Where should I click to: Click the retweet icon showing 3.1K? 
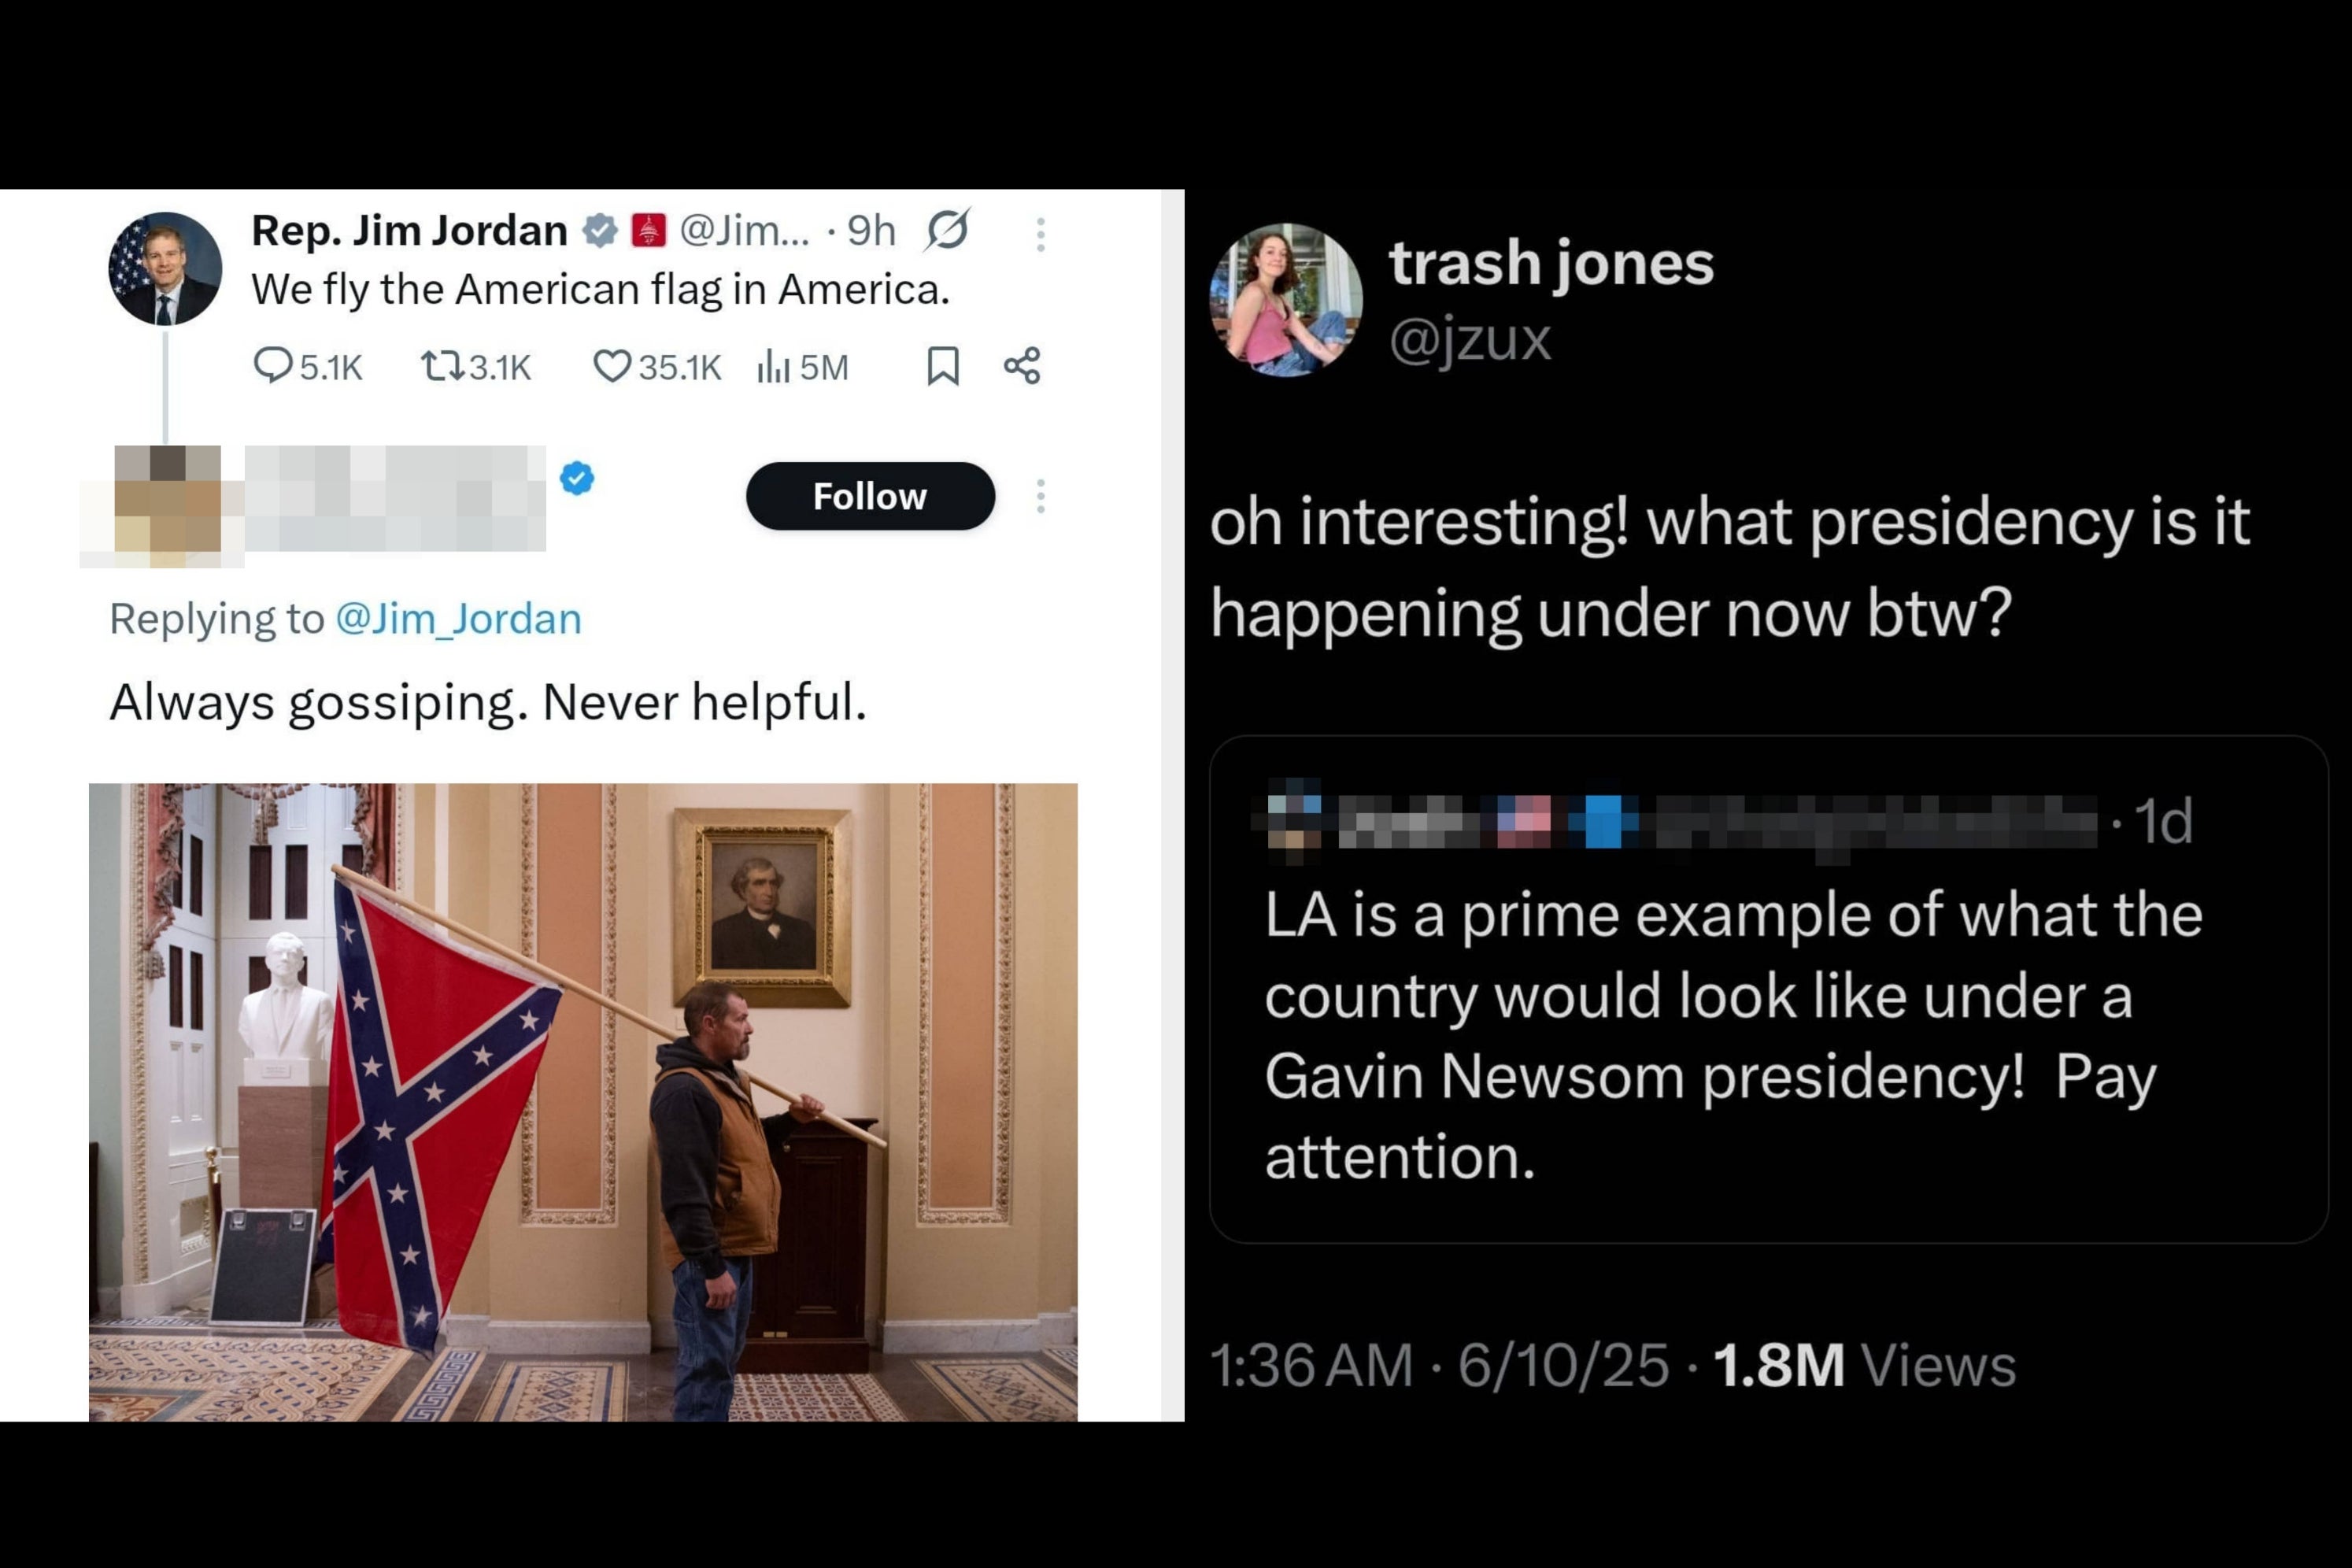(441, 366)
